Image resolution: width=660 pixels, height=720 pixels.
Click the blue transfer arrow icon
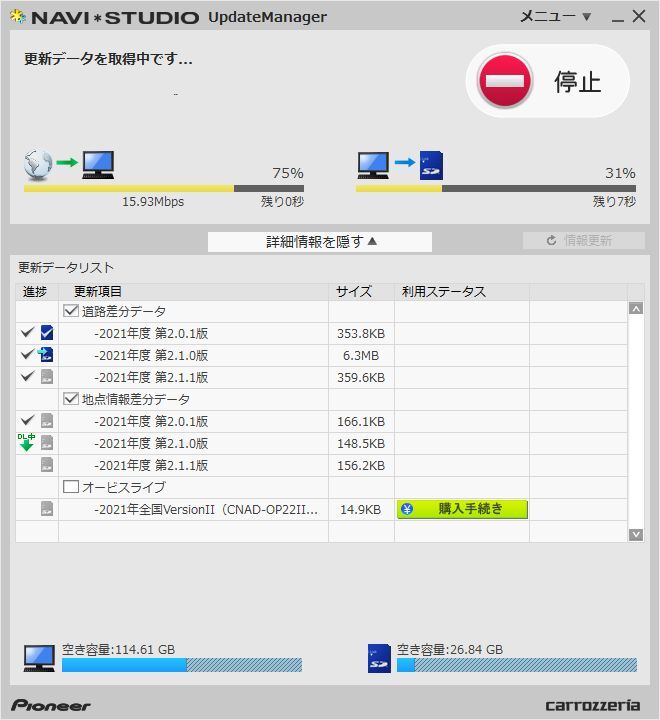[x=405, y=162]
